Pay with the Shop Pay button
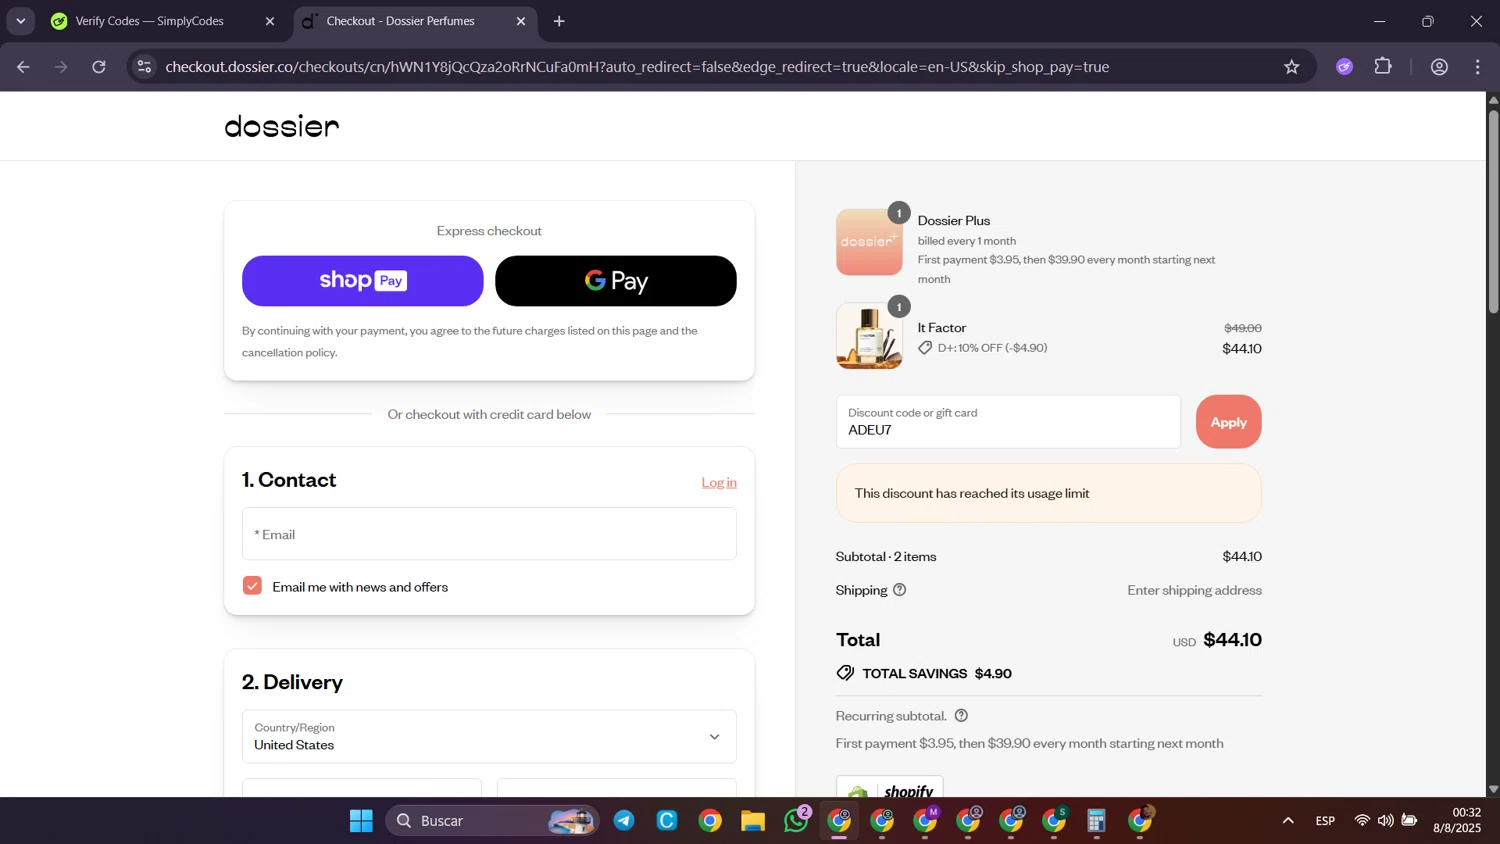The height and width of the screenshot is (844, 1500). (x=362, y=281)
